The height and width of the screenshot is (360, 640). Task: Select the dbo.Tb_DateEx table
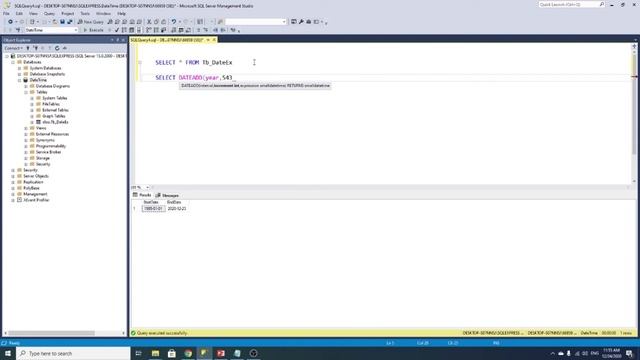pyautogui.click(x=55, y=122)
